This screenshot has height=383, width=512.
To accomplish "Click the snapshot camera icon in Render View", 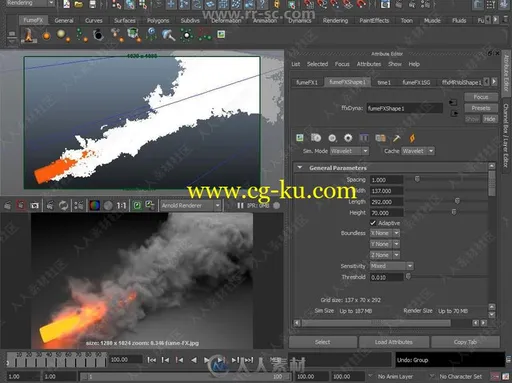I will coord(35,206).
